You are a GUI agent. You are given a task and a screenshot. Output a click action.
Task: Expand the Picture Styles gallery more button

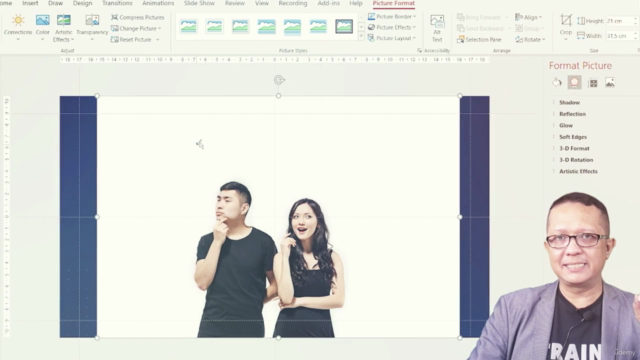361,37
